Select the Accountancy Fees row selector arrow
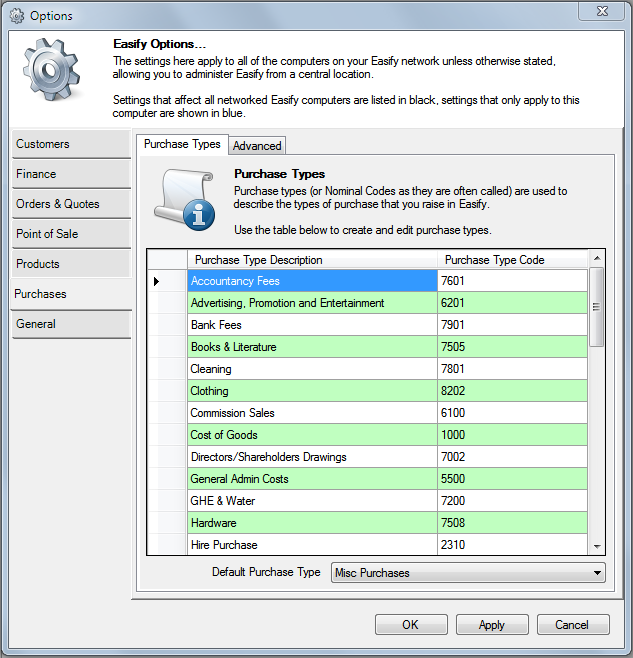 [167, 281]
